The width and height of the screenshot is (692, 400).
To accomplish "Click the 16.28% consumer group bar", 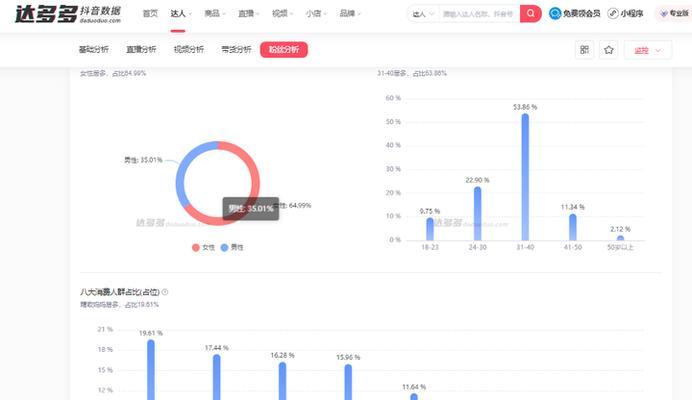I will pos(282,381).
